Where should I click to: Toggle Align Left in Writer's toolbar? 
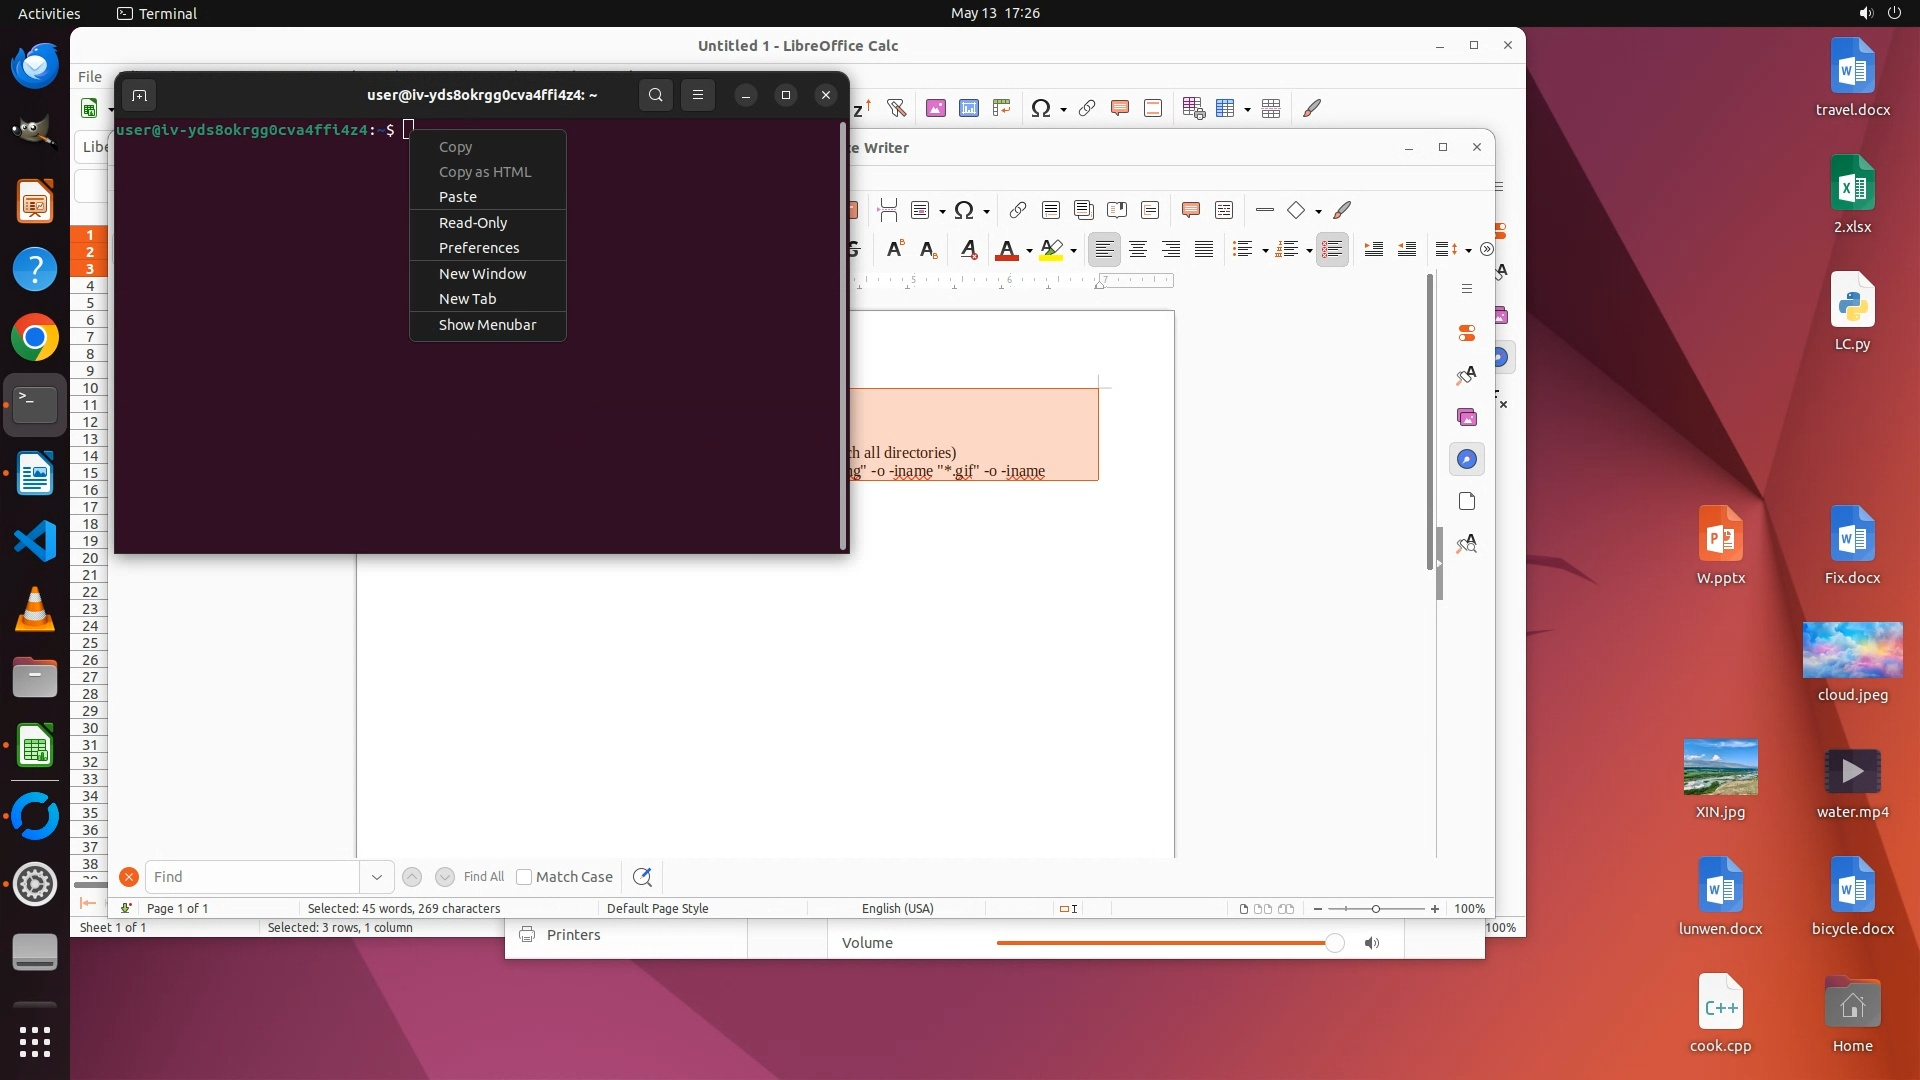(1104, 250)
